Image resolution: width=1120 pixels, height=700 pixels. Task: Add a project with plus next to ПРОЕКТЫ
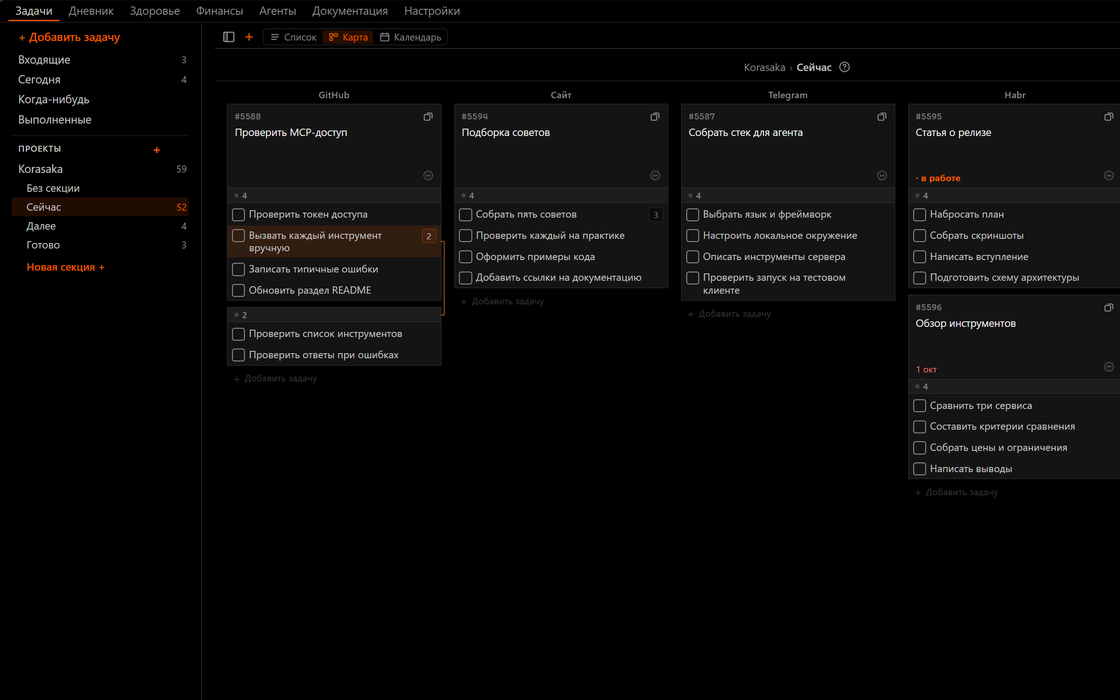(156, 150)
